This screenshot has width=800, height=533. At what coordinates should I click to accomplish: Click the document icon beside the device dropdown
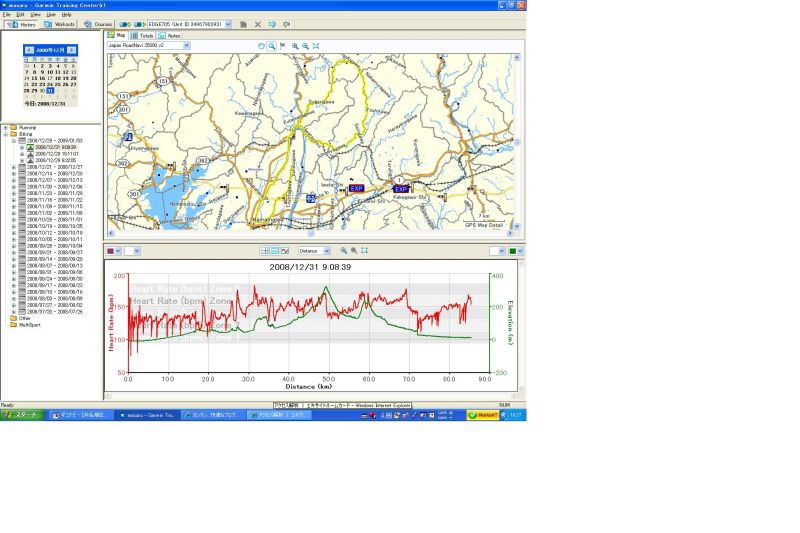(243, 24)
